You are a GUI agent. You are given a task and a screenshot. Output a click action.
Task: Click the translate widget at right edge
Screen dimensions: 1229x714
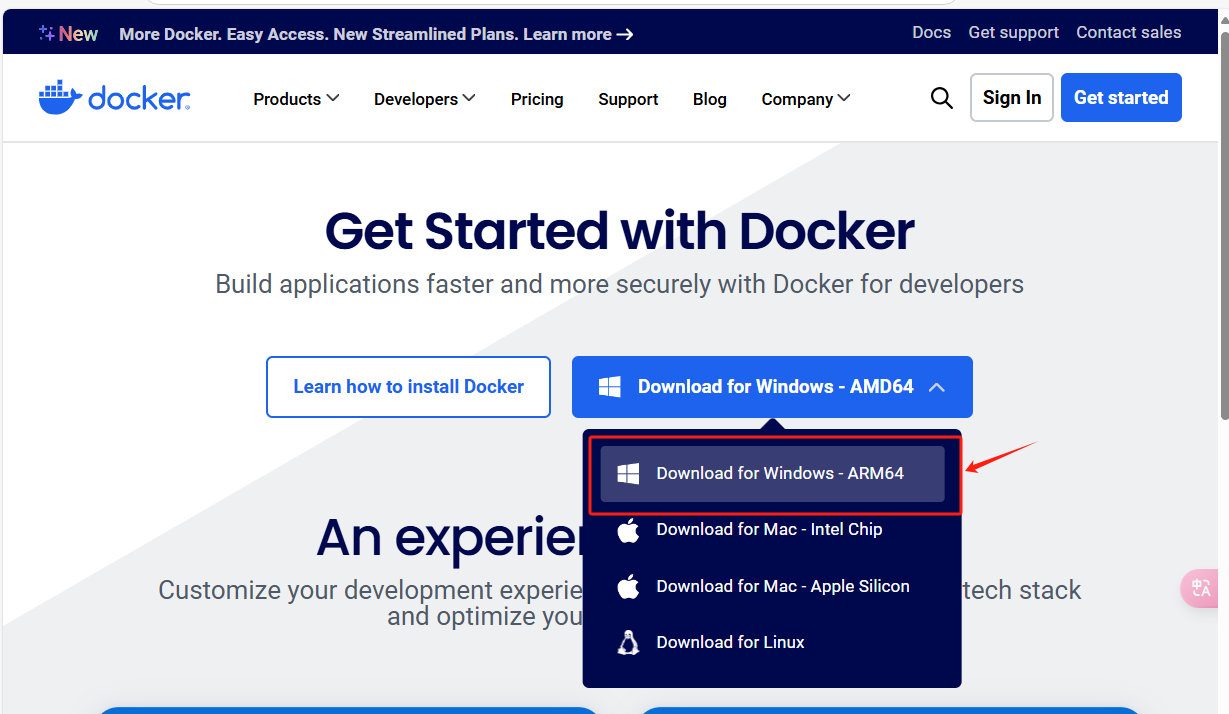1202,589
